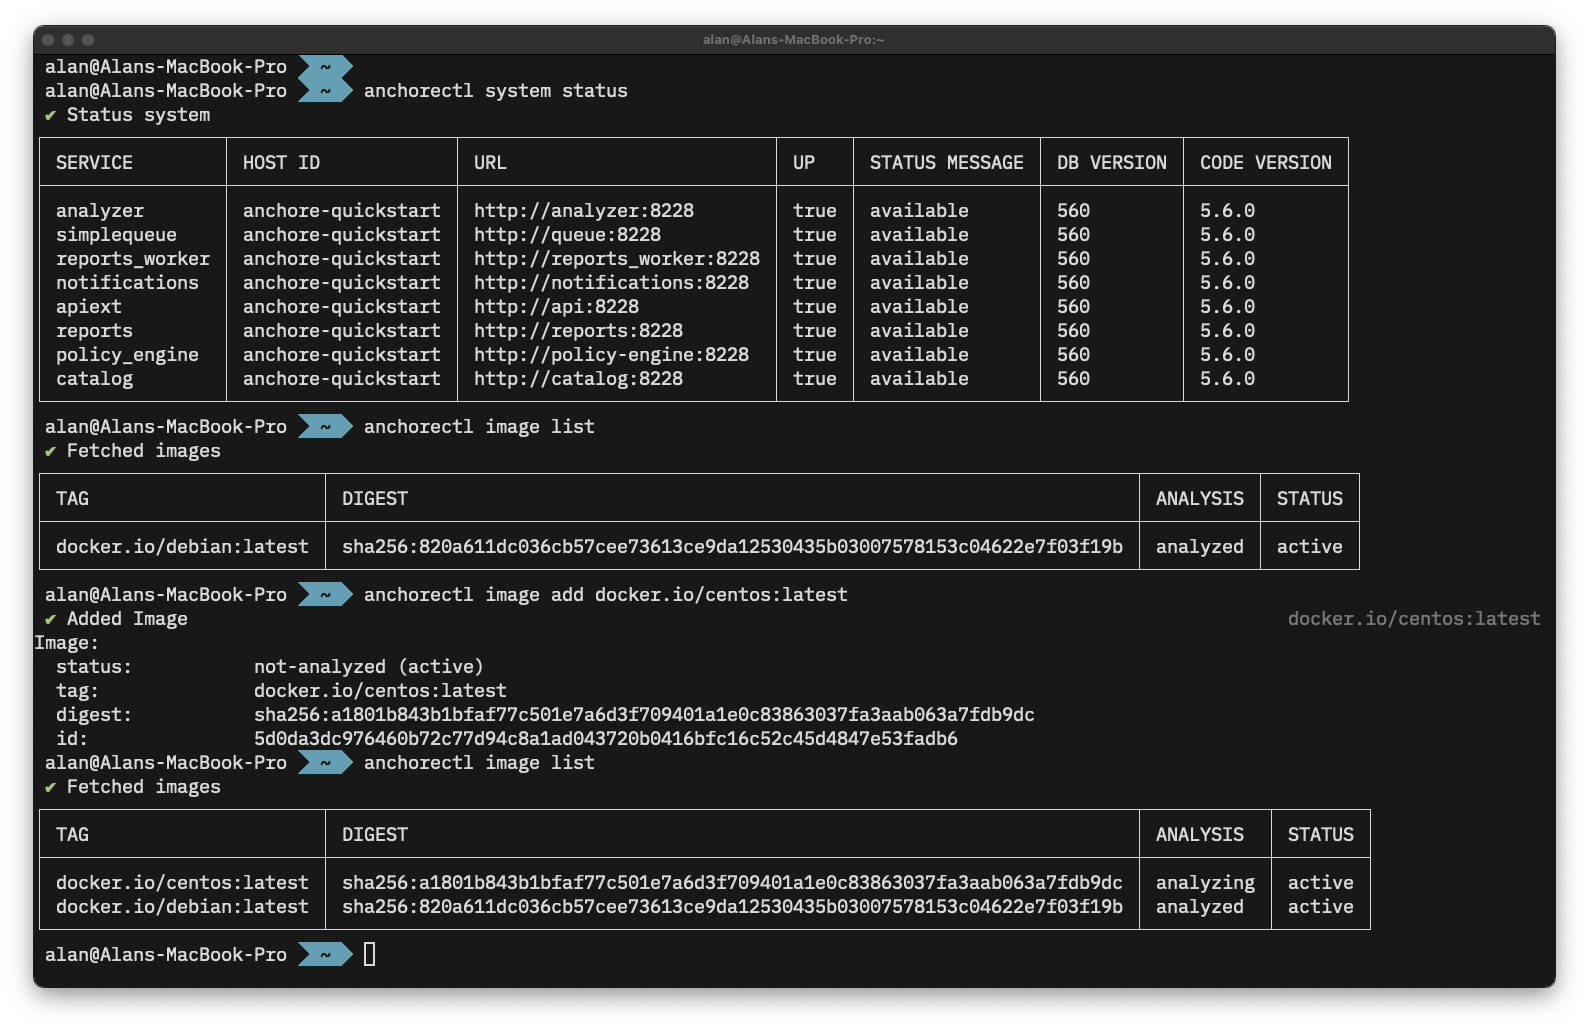1589x1029 pixels.
Task: Click the red close window button
Action: point(48,40)
